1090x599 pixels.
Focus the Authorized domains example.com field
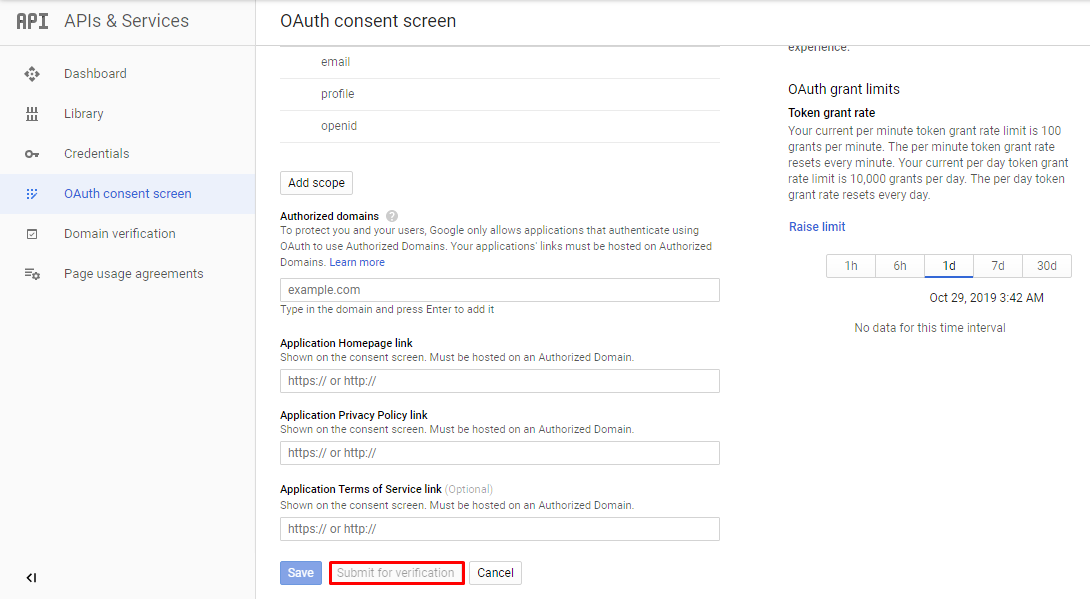(x=500, y=290)
